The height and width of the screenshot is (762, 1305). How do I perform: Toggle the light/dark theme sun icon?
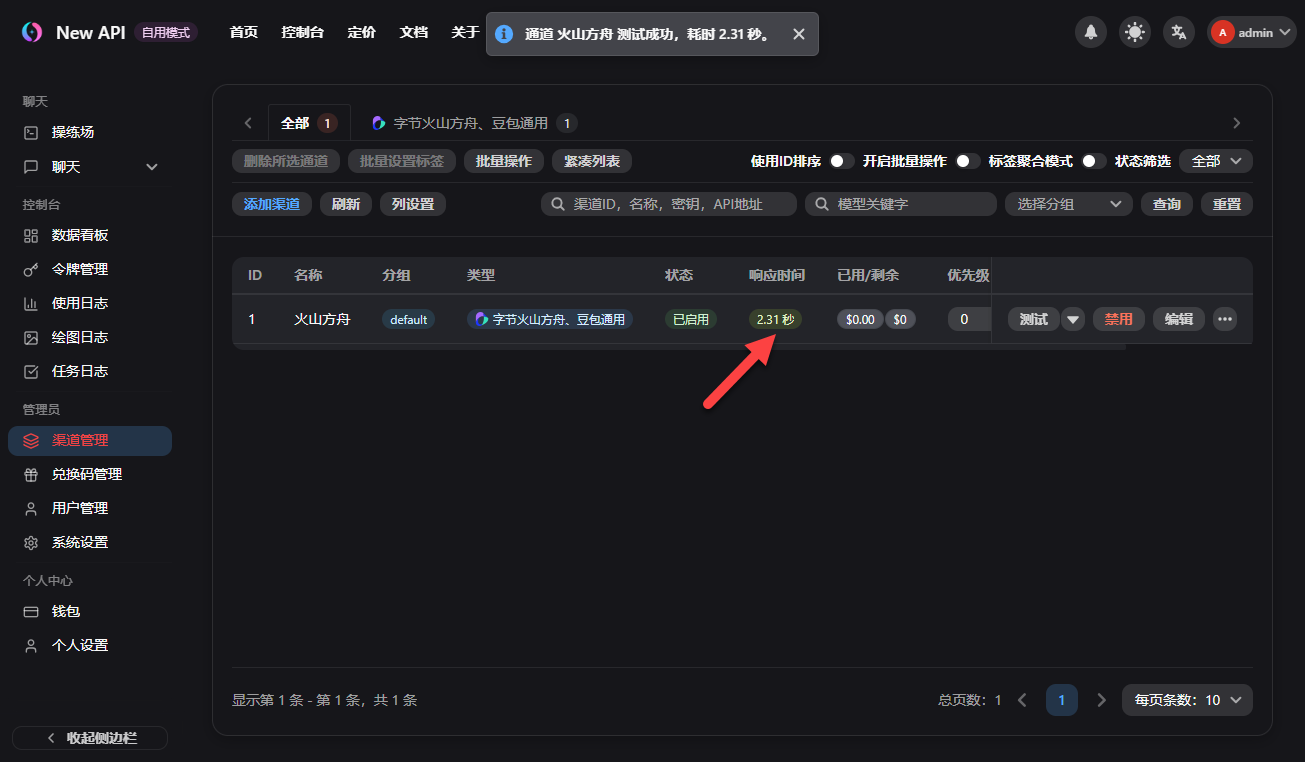(1134, 31)
